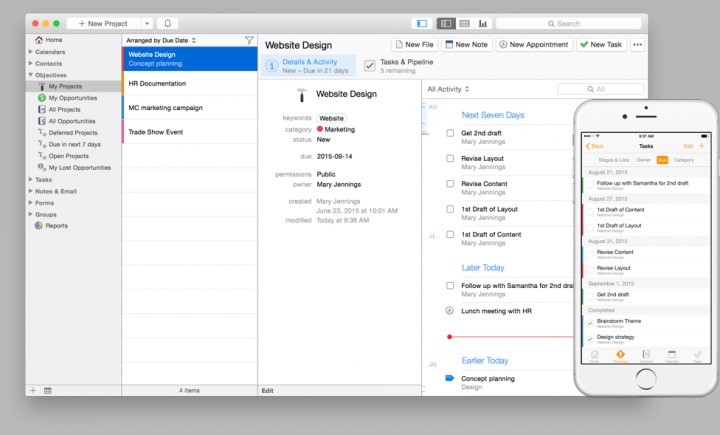Click the New Task button

pos(601,45)
